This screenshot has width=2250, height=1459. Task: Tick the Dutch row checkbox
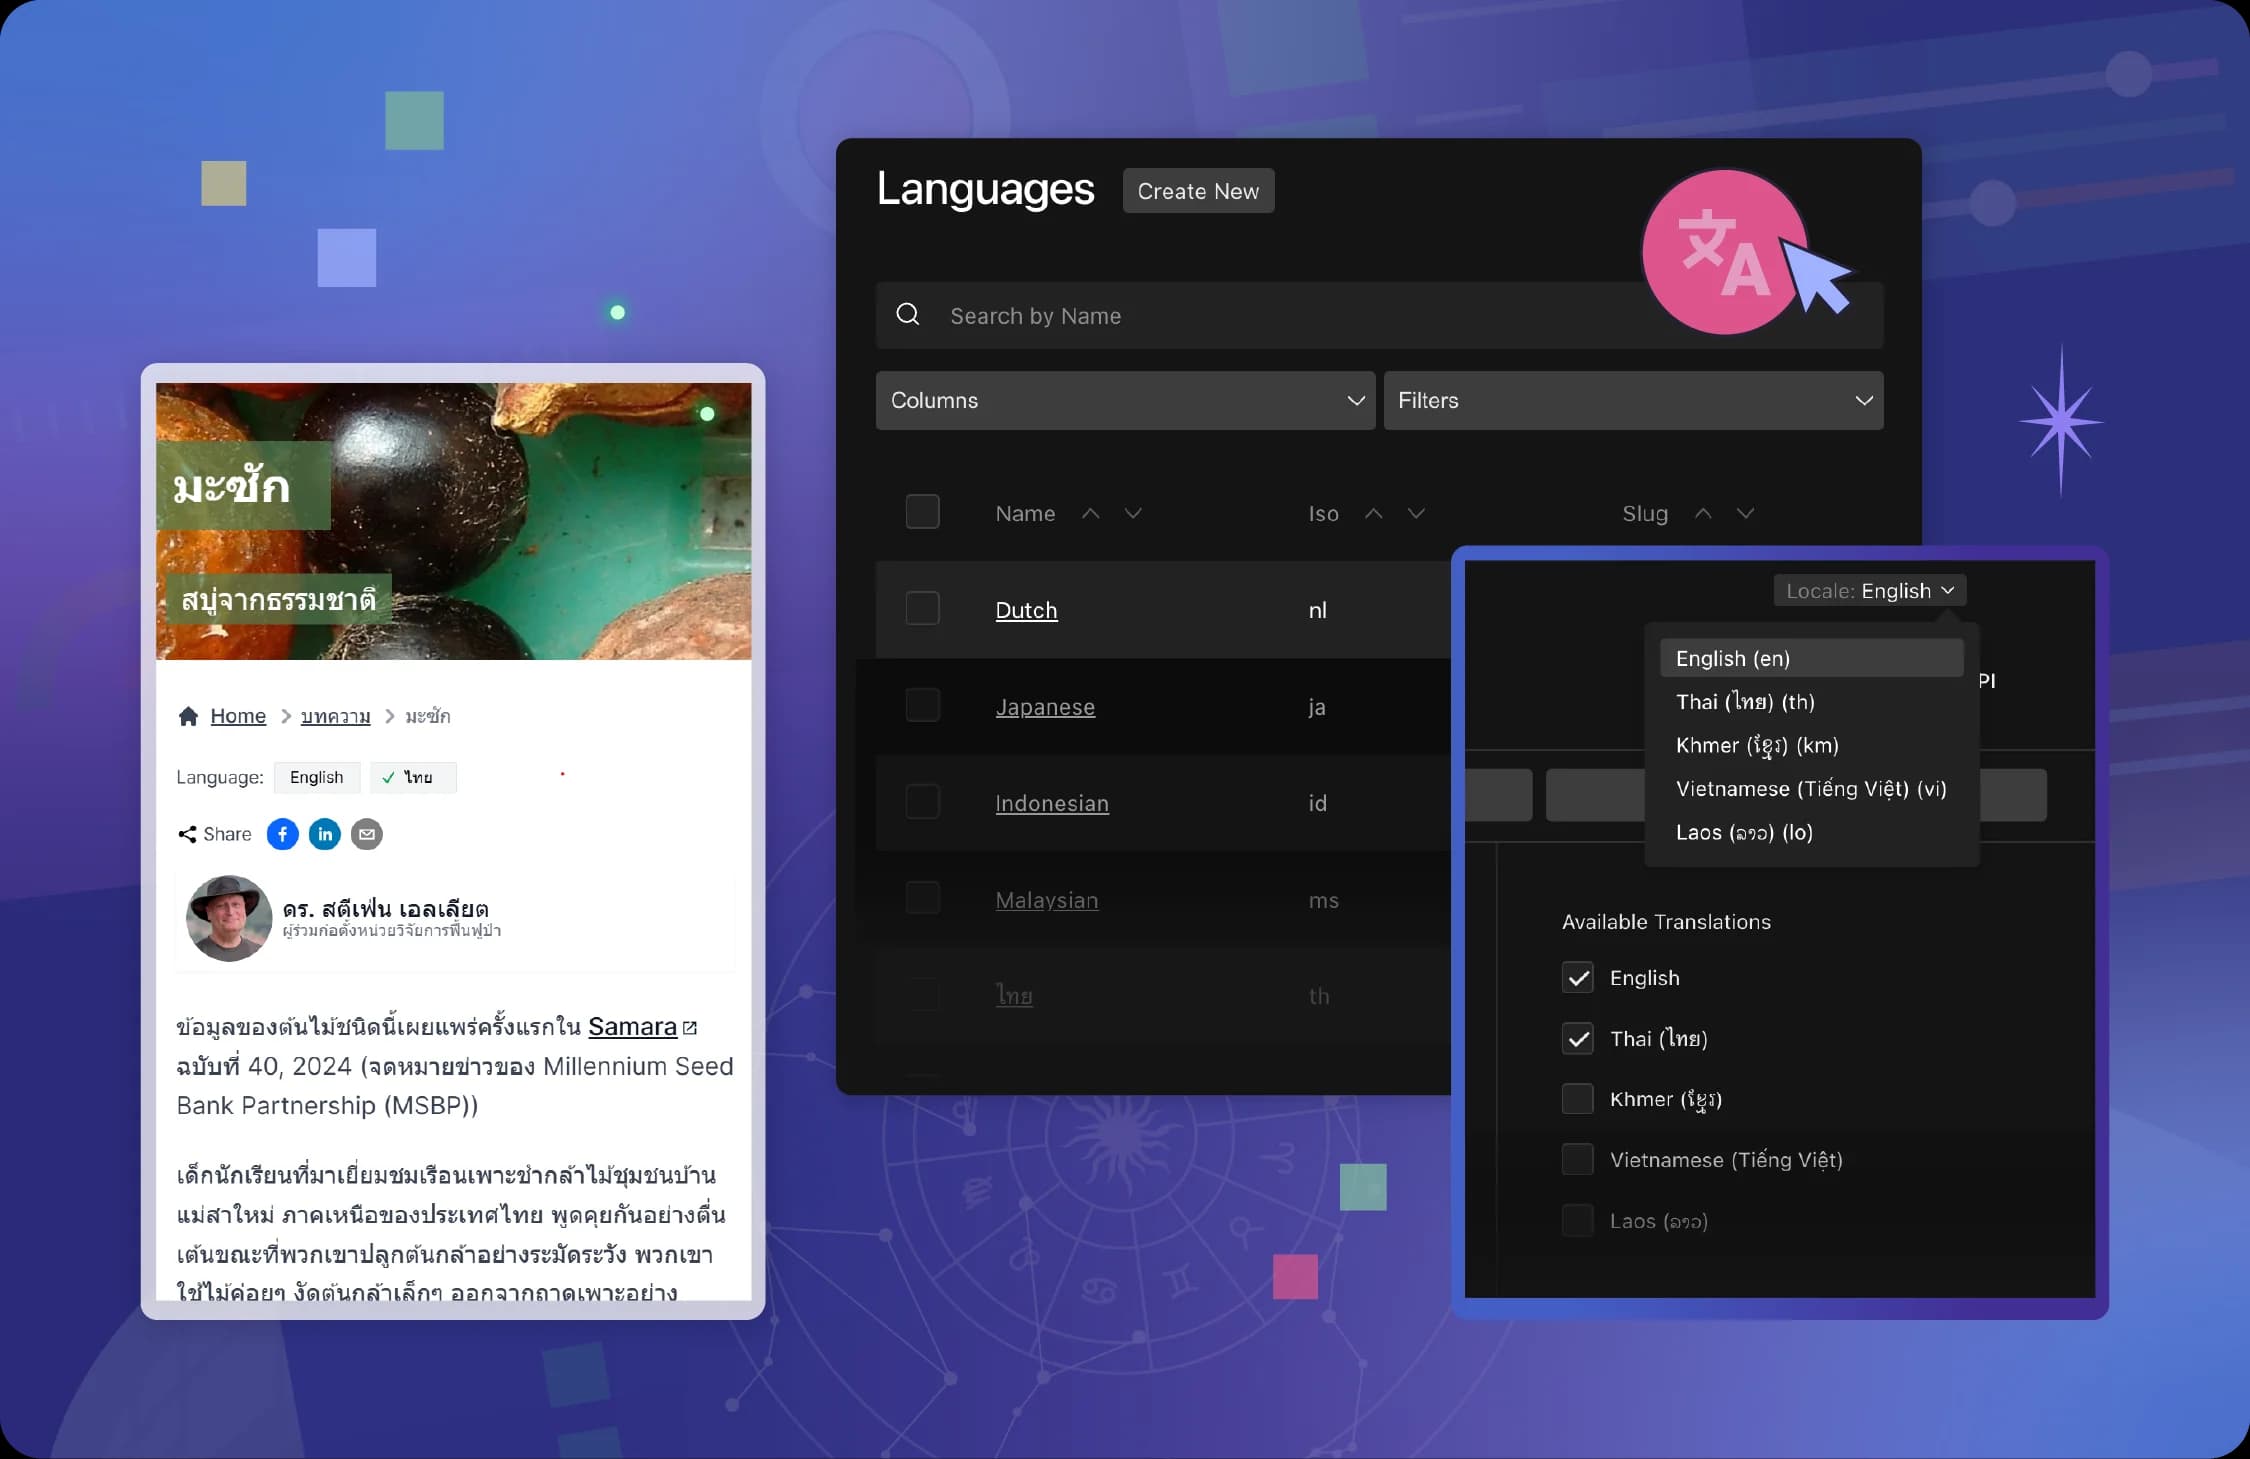(922, 609)
